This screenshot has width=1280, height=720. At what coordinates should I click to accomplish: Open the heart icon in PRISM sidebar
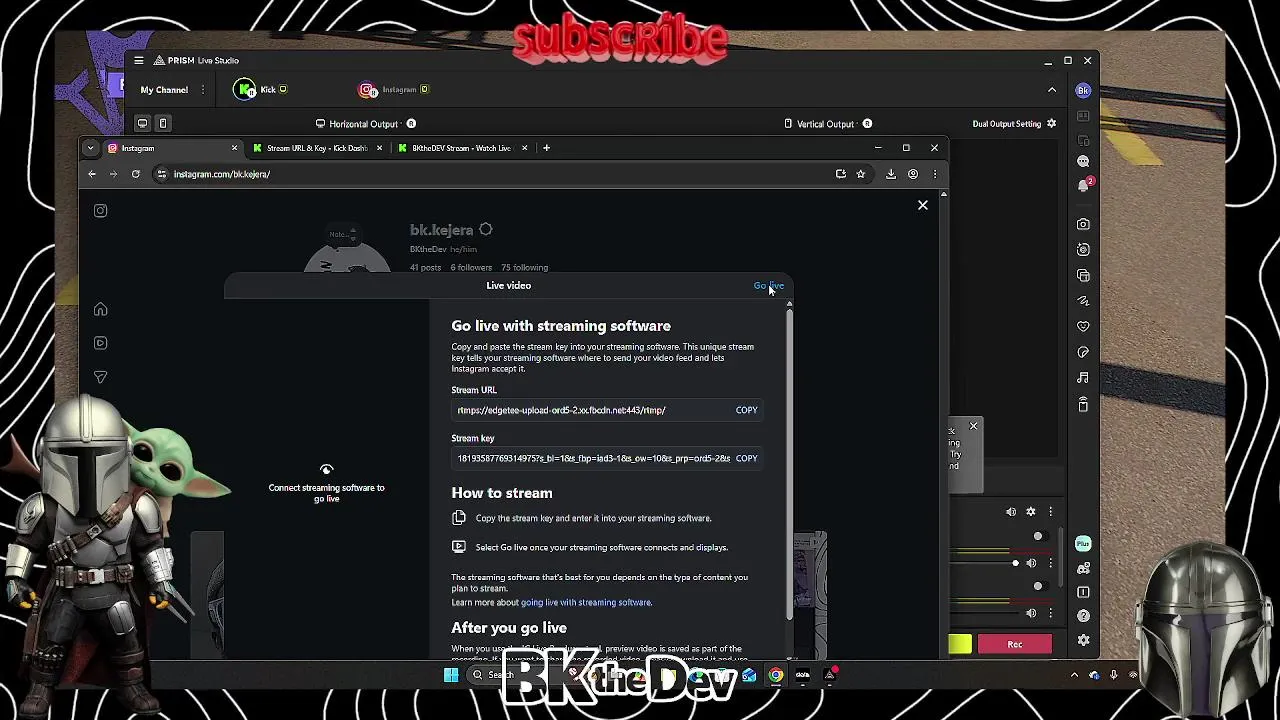pos(1083,327)
